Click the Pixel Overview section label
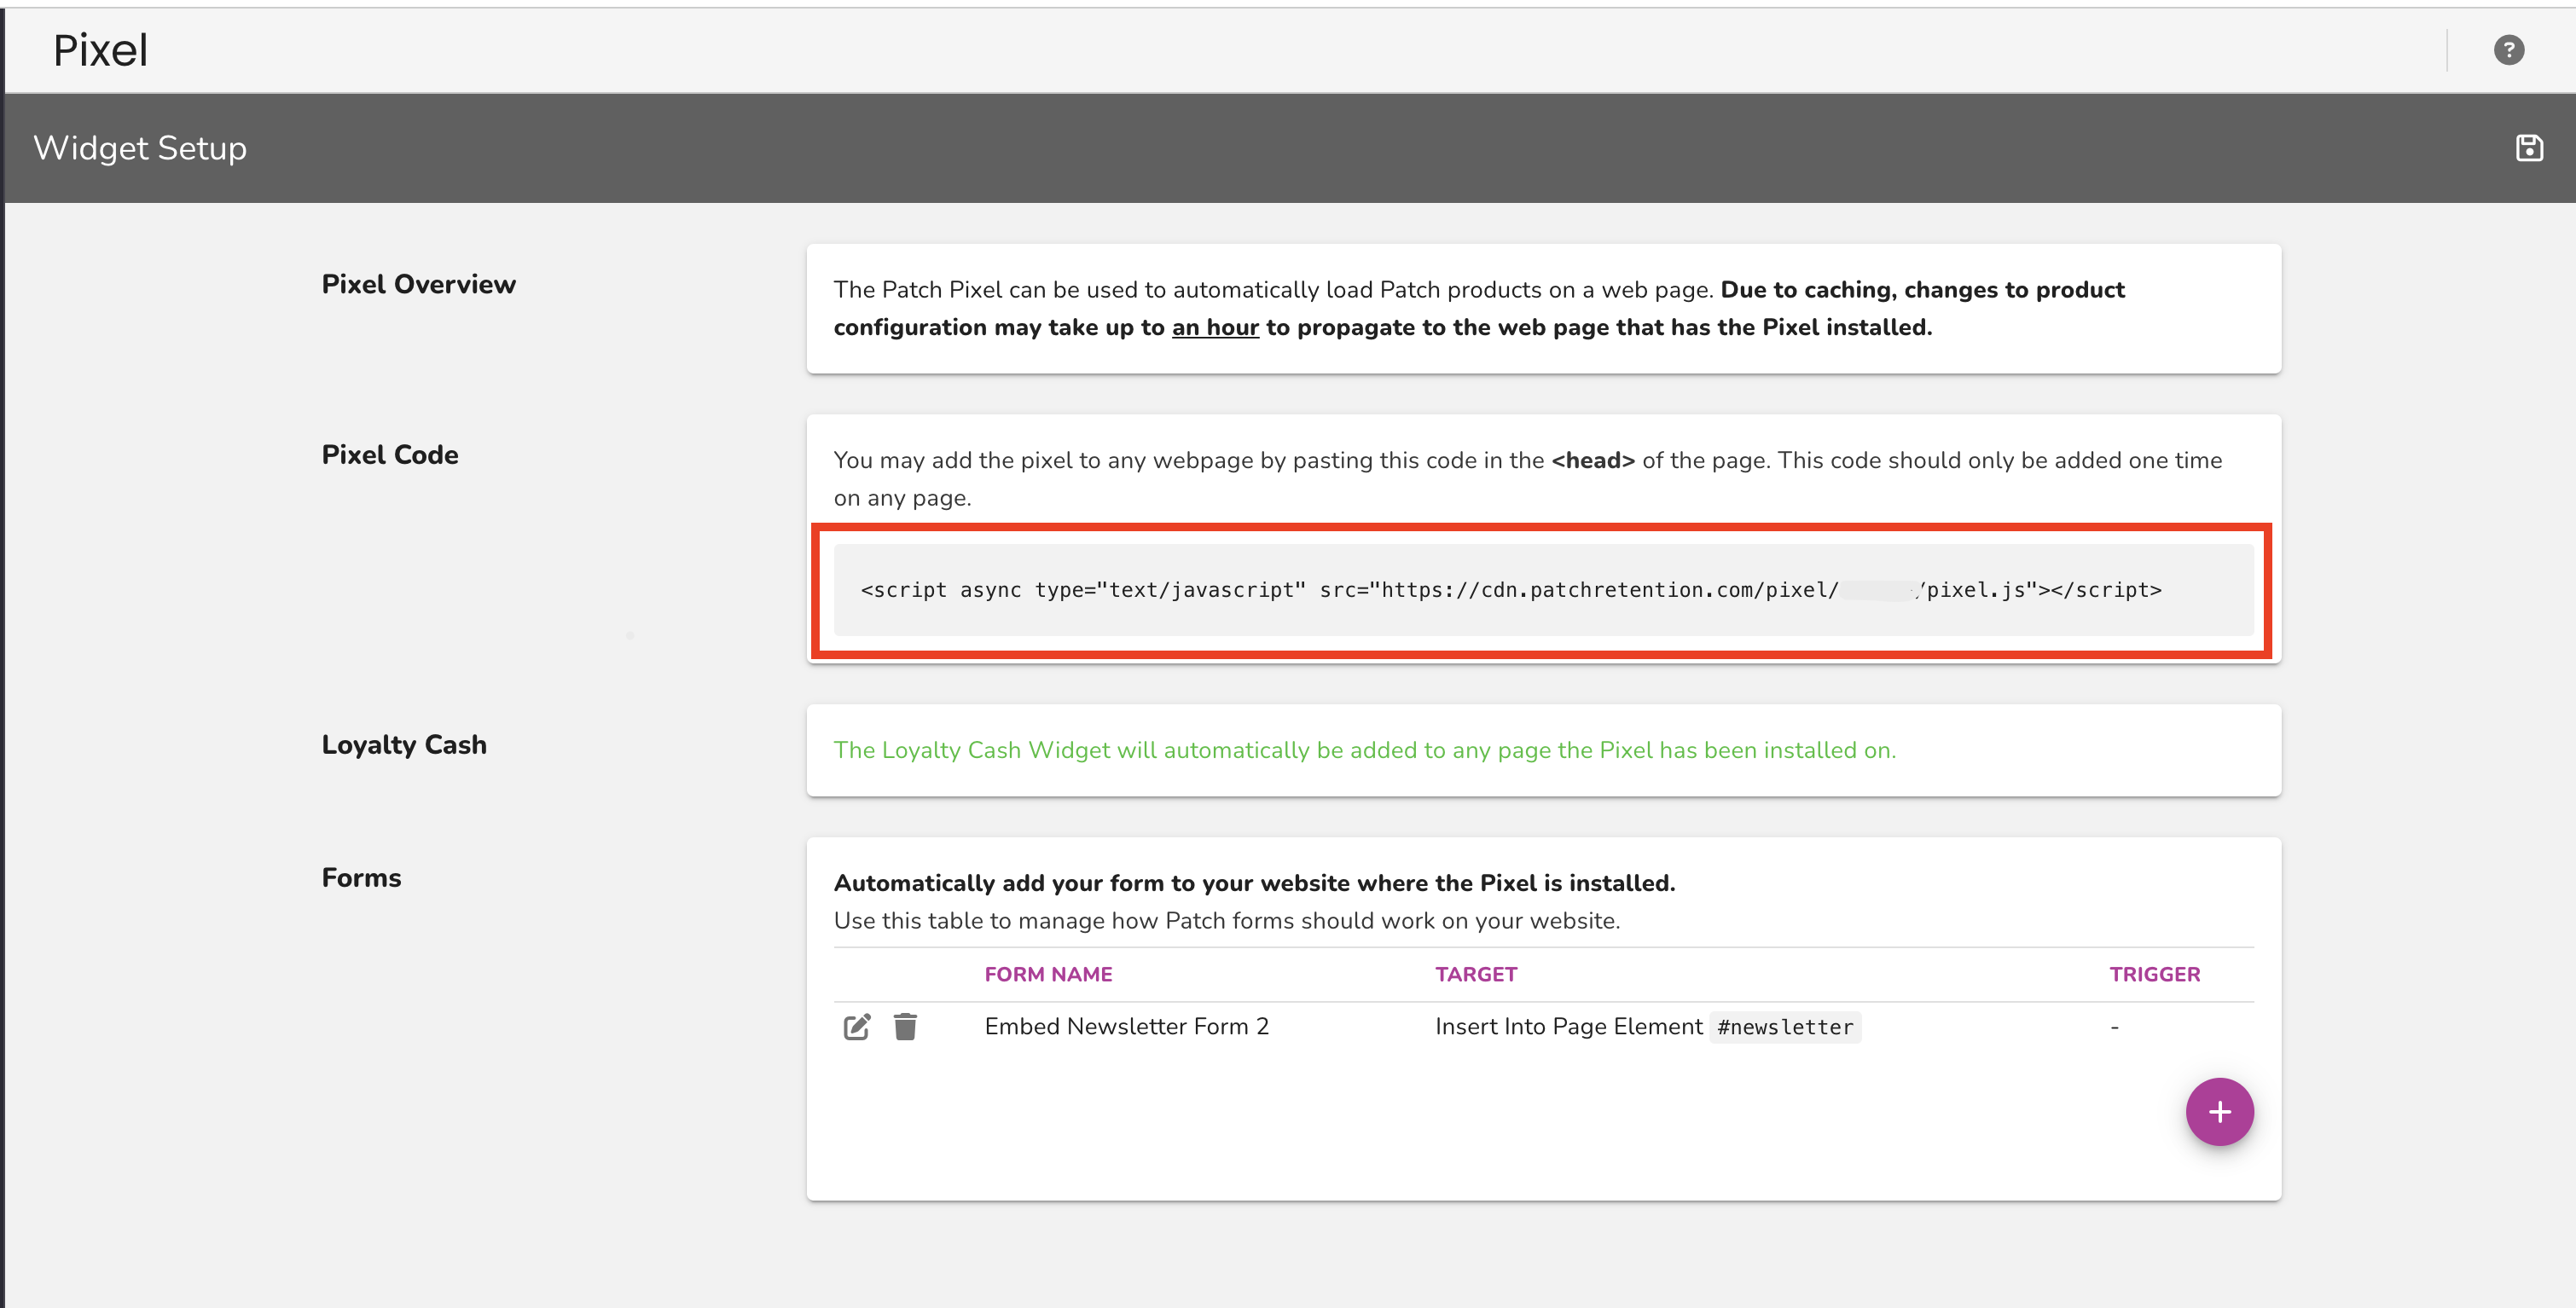 [x=418, y=284]
